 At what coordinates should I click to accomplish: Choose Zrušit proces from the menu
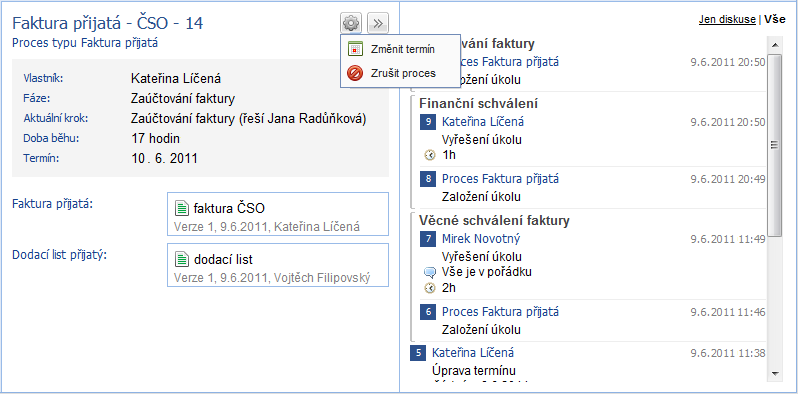pyautogui.click(x=403, y=73)
